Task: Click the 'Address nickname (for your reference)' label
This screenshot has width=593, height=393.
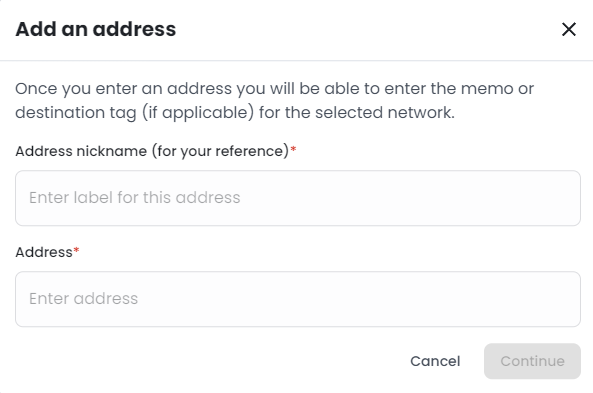Action: point(152,151)
